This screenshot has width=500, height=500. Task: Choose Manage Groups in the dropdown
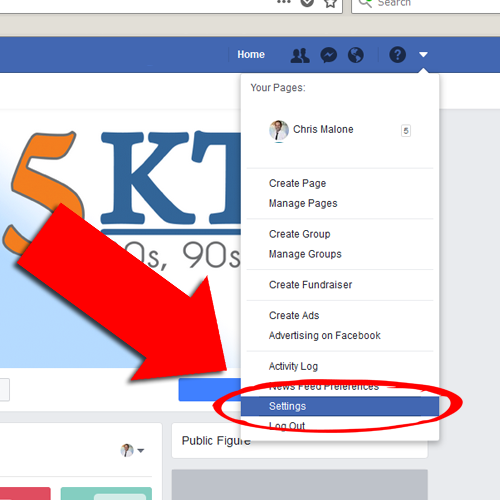tap(305, 254)
